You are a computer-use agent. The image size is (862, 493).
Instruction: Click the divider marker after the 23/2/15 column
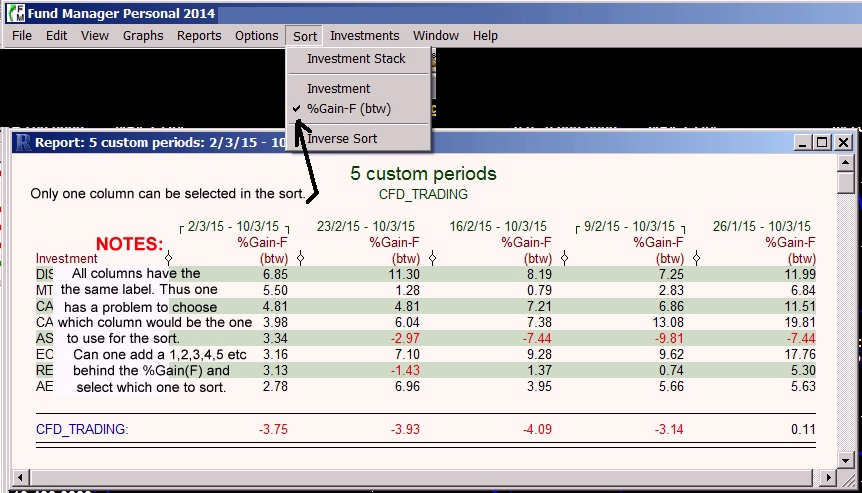[433, 258]
